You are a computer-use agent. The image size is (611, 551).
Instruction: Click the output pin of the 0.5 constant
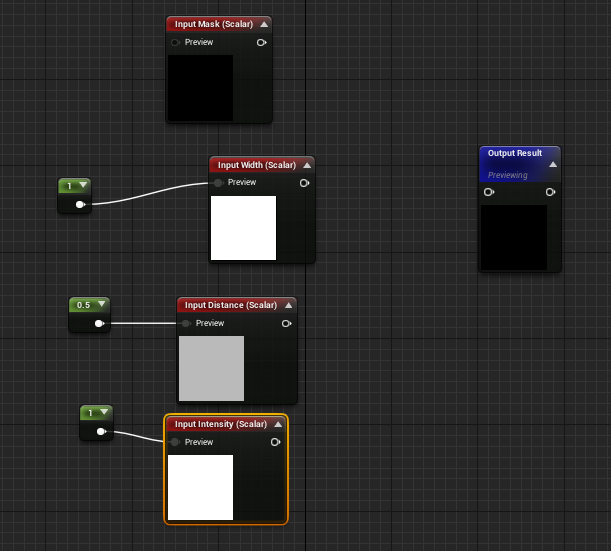coord(99,323)
